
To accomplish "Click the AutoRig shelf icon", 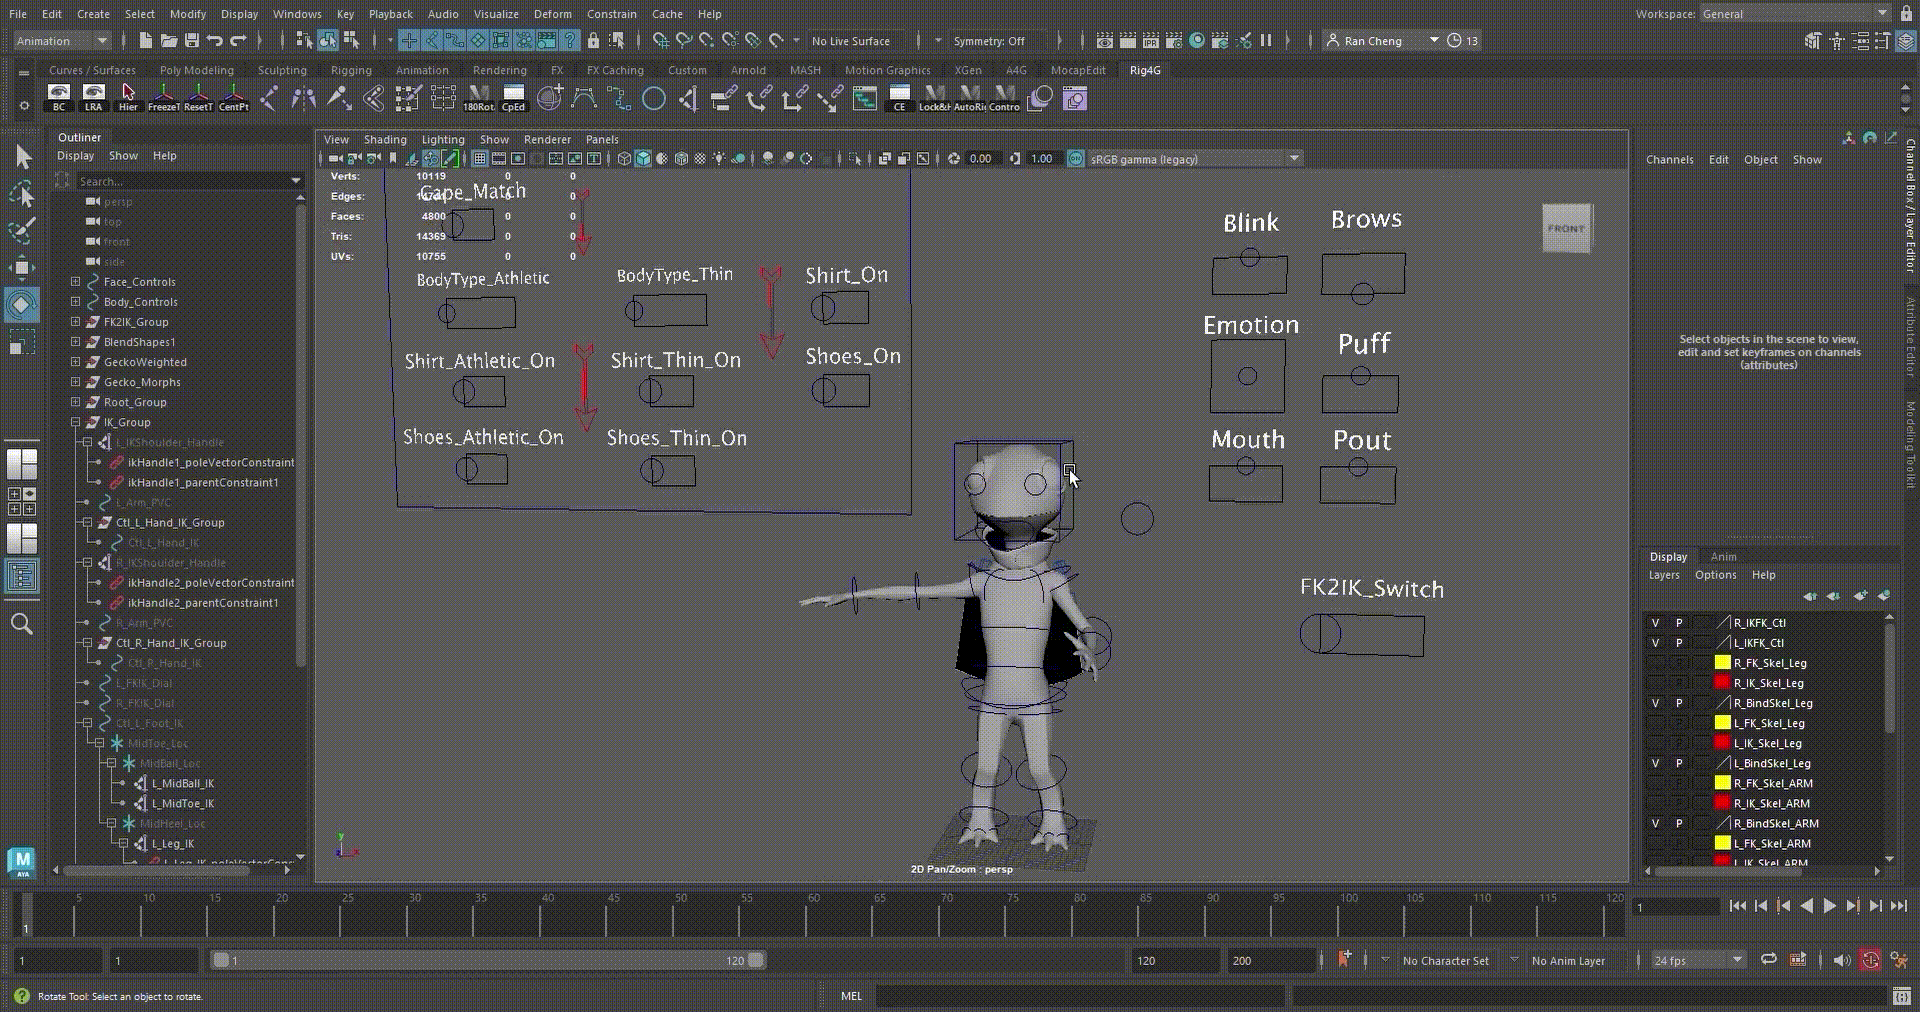I will tap(968, 98).
